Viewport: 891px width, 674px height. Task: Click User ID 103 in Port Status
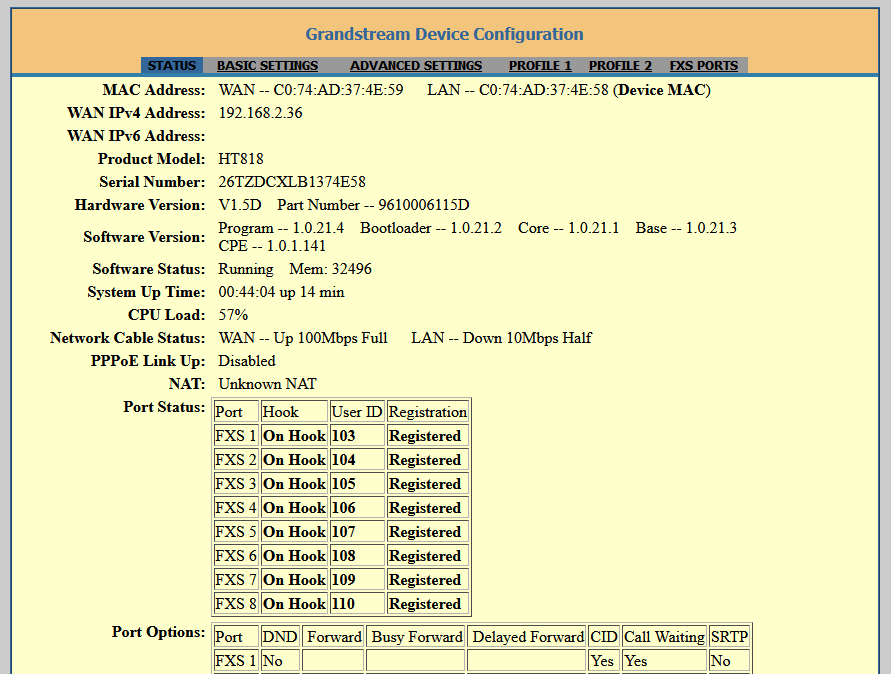point(344,436)
